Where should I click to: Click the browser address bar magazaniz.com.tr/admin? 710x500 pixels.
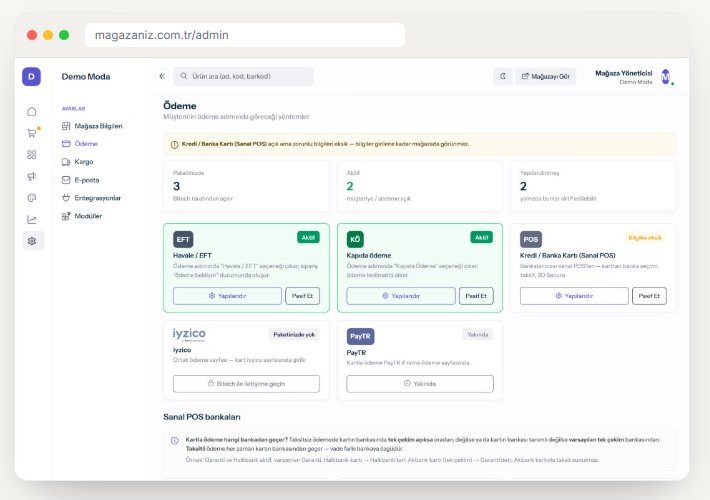click(245, 35)
